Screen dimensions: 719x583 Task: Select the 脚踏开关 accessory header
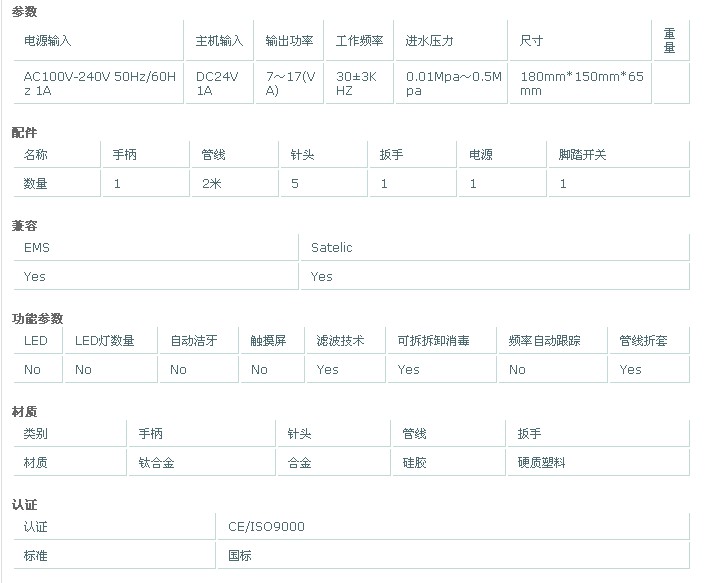click(x=583, y=155)
